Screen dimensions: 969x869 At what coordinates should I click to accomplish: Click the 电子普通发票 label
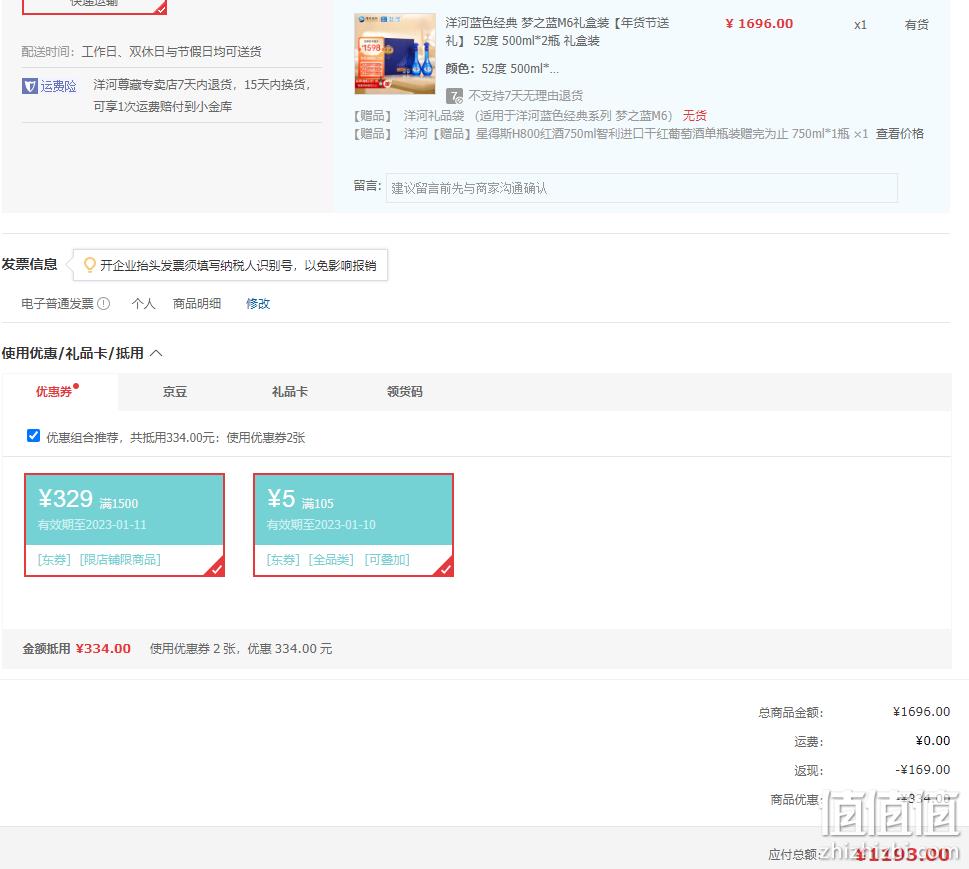pos(57,303)
